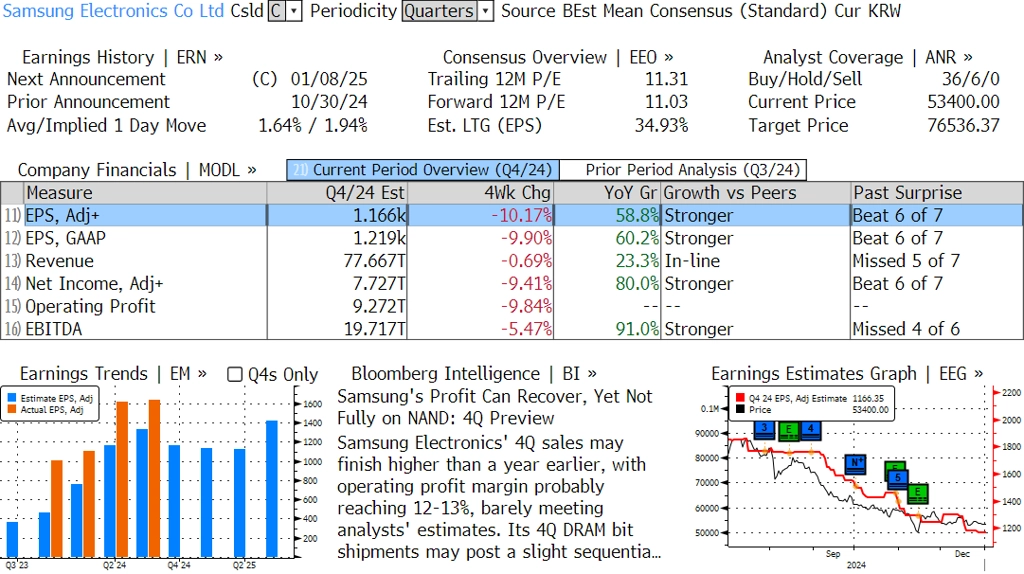
Task: Click the Trailing 12M P/E value 11.31
Action: [x=667, y=79]
